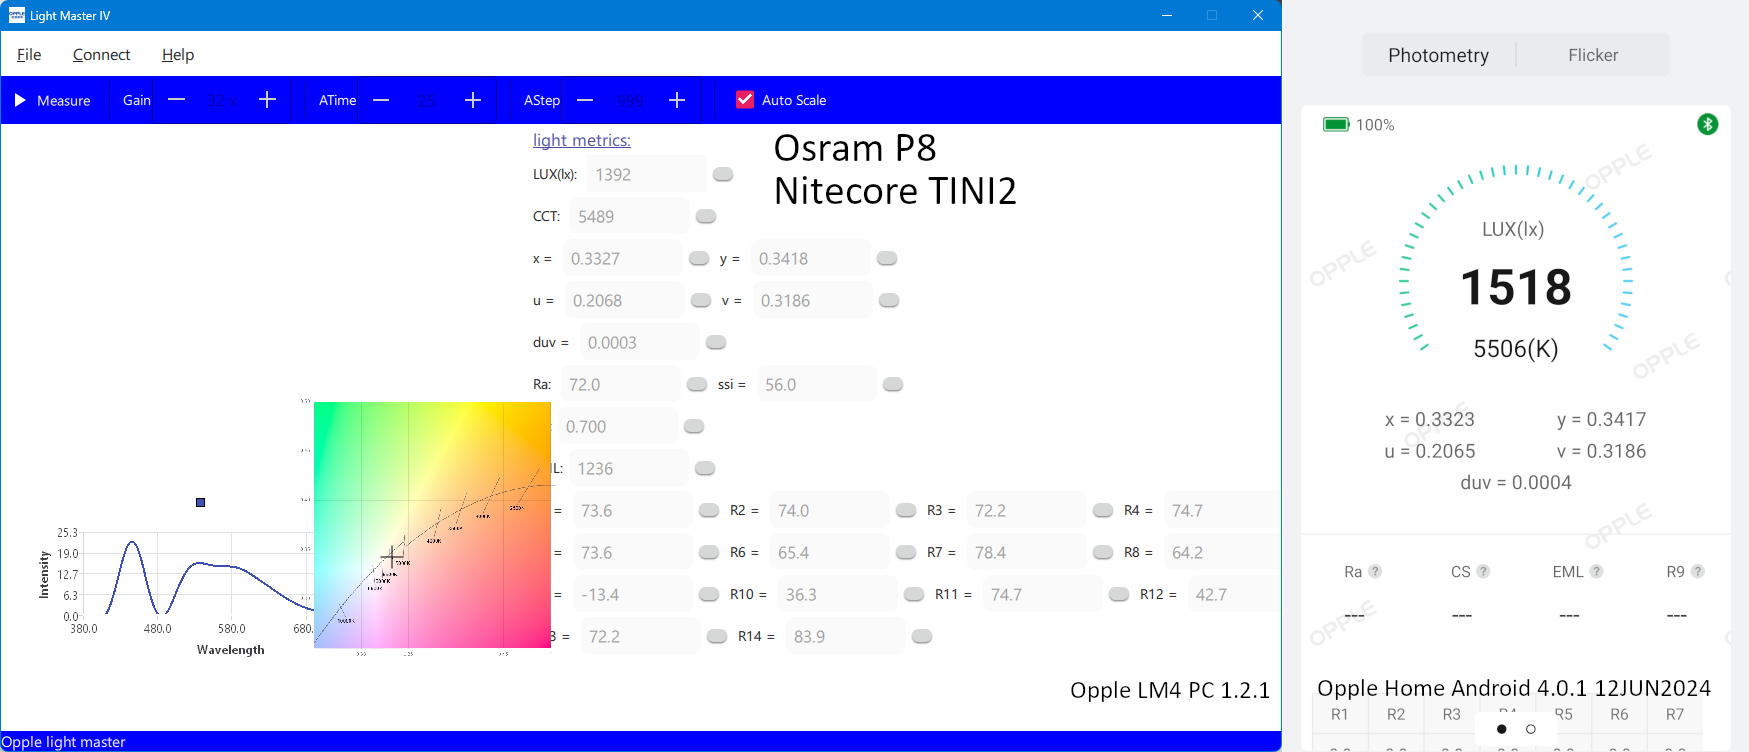The height and width of the screenshot is (752, 1749).
Task: Click the help icon next to EML
Action: coord(1596,571)
